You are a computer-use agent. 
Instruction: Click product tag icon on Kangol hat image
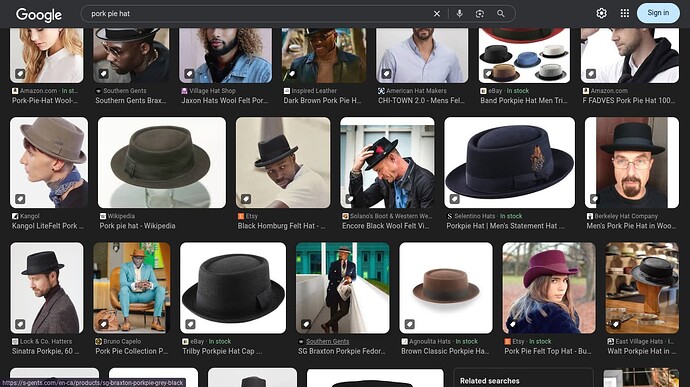(x=20, y=199)
